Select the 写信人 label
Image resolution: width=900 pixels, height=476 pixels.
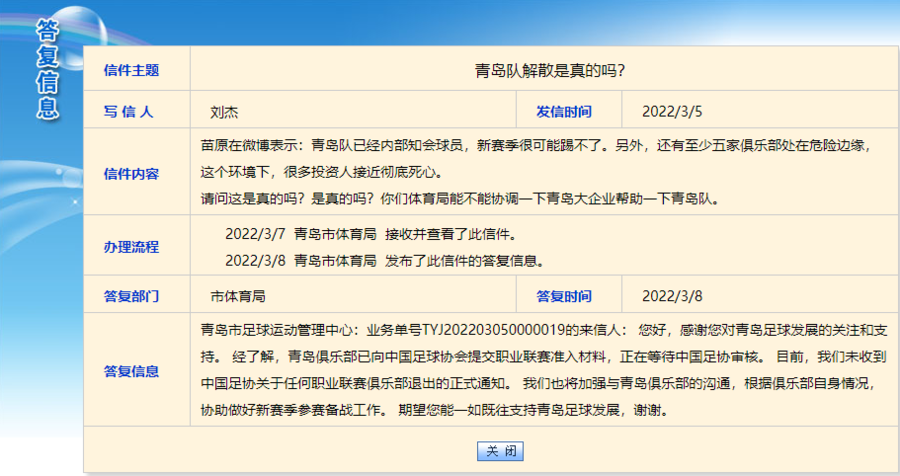(129, 112)
